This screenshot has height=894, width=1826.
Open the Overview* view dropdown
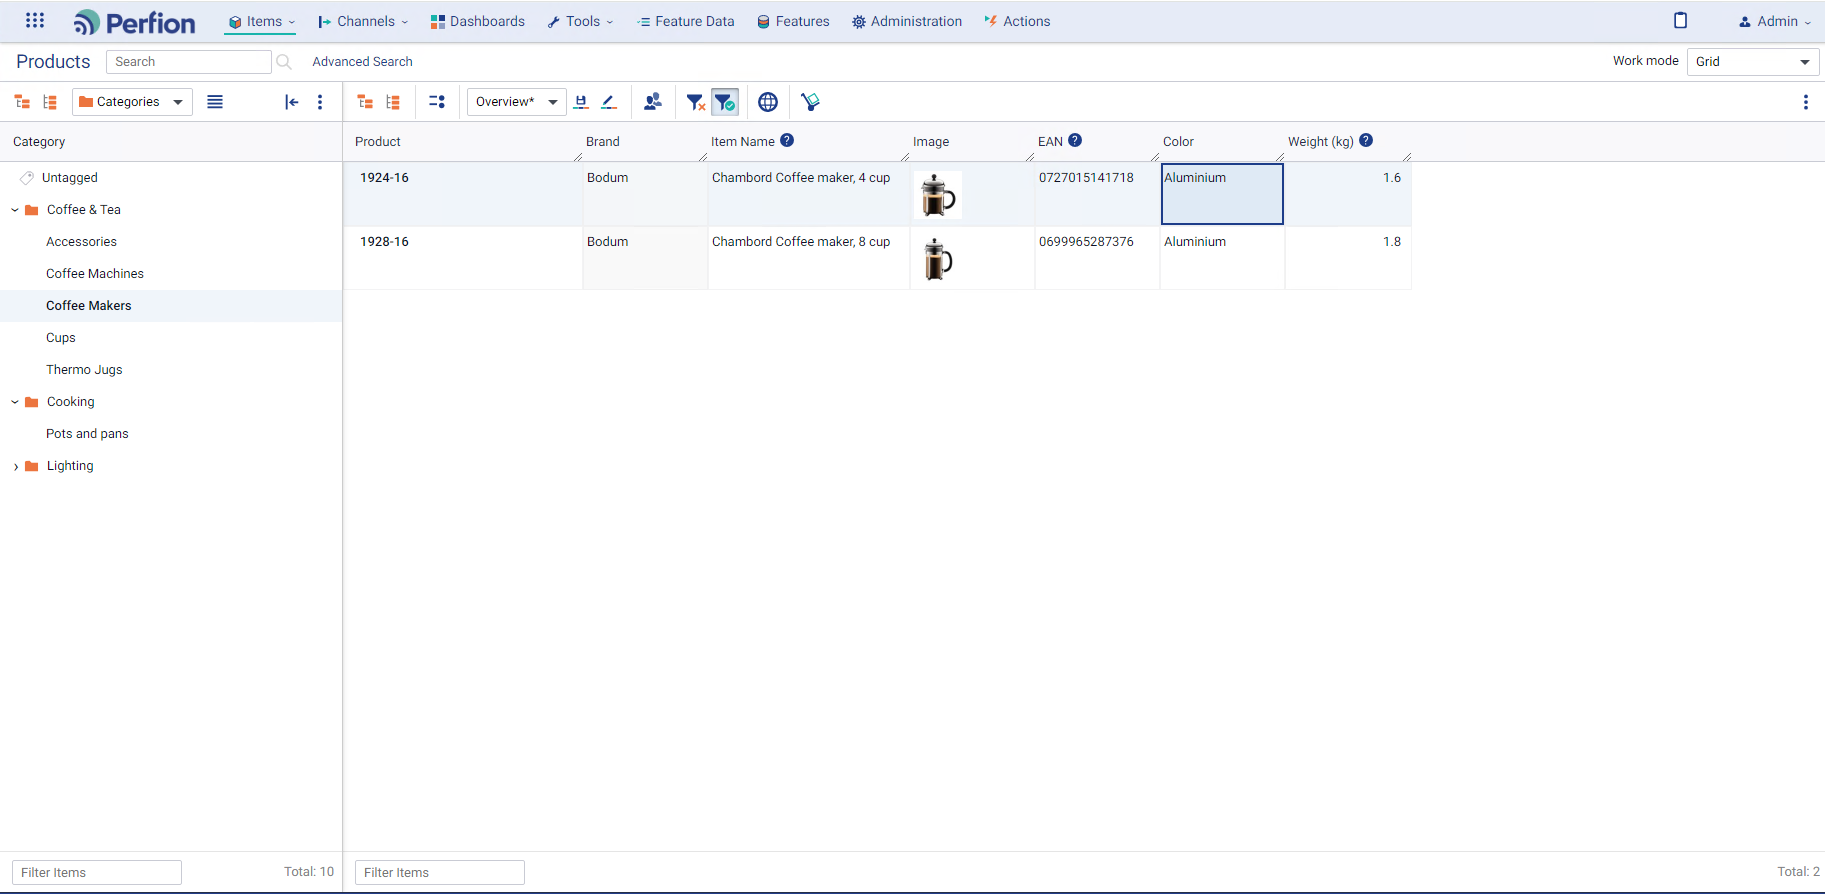(517, 102)
